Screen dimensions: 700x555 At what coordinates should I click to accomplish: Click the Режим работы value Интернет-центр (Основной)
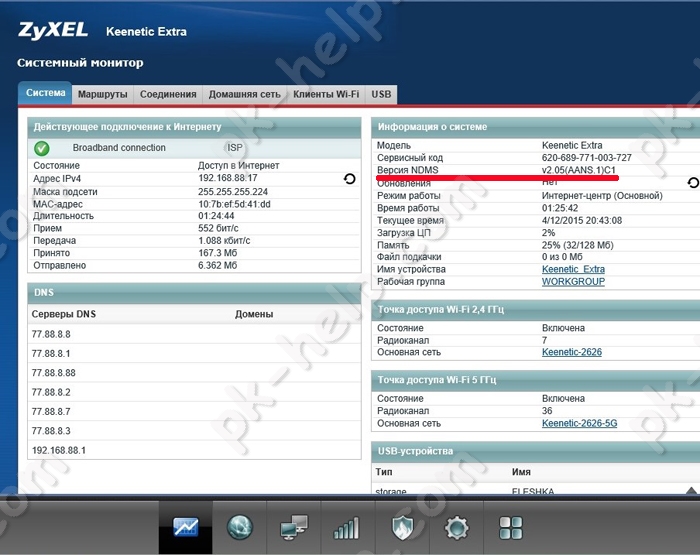[x=602, y=196]
